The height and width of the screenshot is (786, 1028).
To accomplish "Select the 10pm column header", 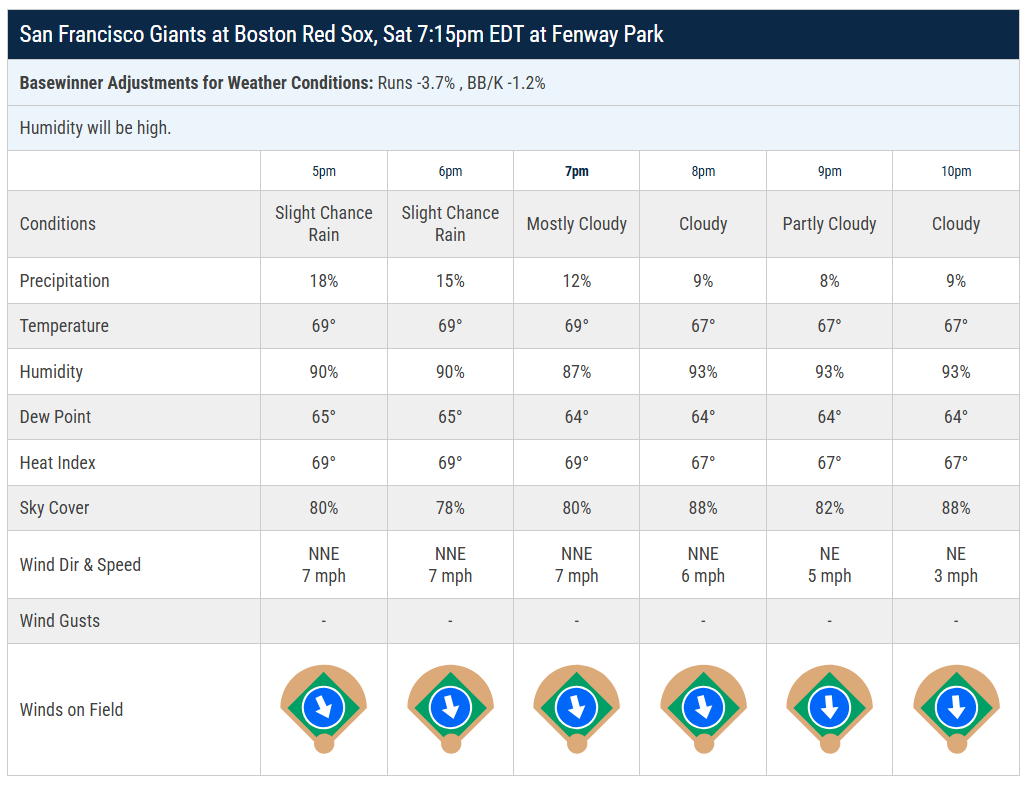I will (x=957, y=171).
